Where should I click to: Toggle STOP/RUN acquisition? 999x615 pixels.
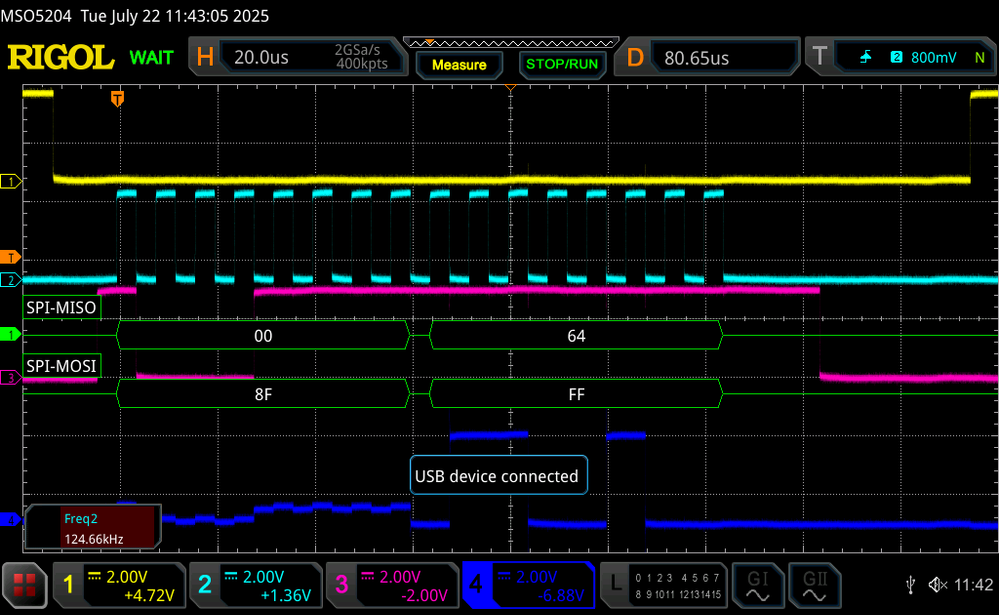562,64
